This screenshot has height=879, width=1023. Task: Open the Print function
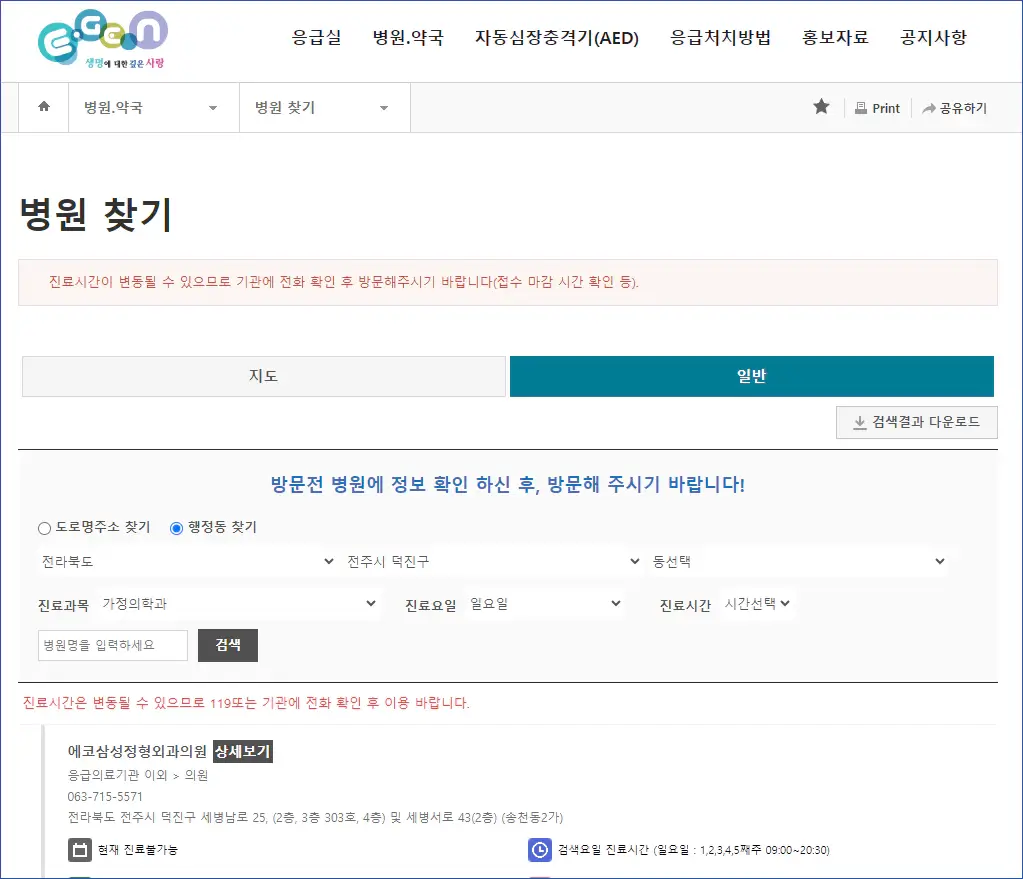coord(877,107)
